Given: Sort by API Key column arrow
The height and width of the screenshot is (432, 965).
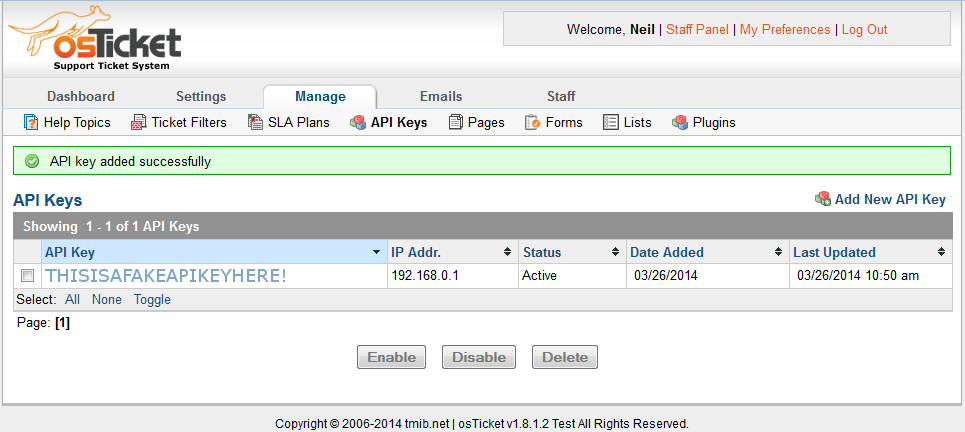Looking at the screenshot, I should click(x=377, y=252).
